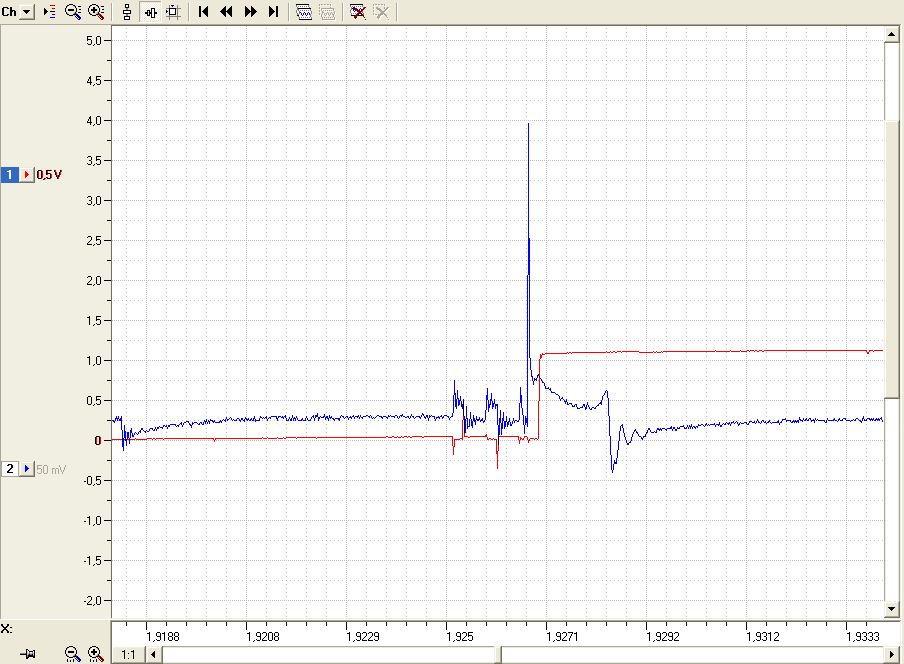Select channel 1 number box
Screen dimensions: 904x664
click(10, 175)
